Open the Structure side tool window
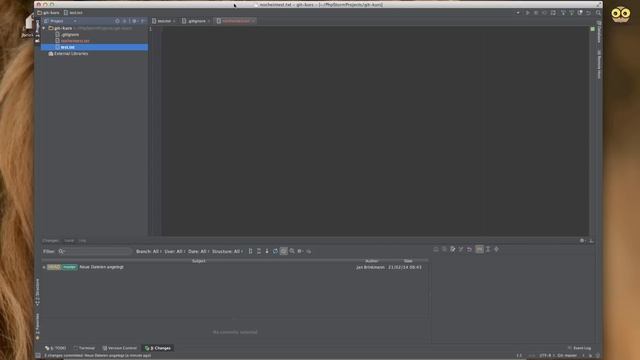The height and width of the screenshot is (360, 640). 38,292
